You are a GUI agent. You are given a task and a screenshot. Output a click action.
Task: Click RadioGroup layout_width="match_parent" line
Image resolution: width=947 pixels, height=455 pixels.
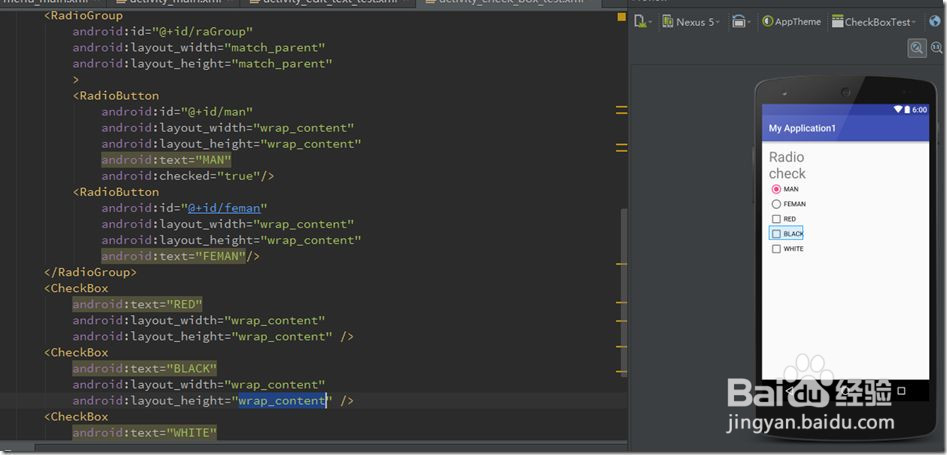pos(199,48)
